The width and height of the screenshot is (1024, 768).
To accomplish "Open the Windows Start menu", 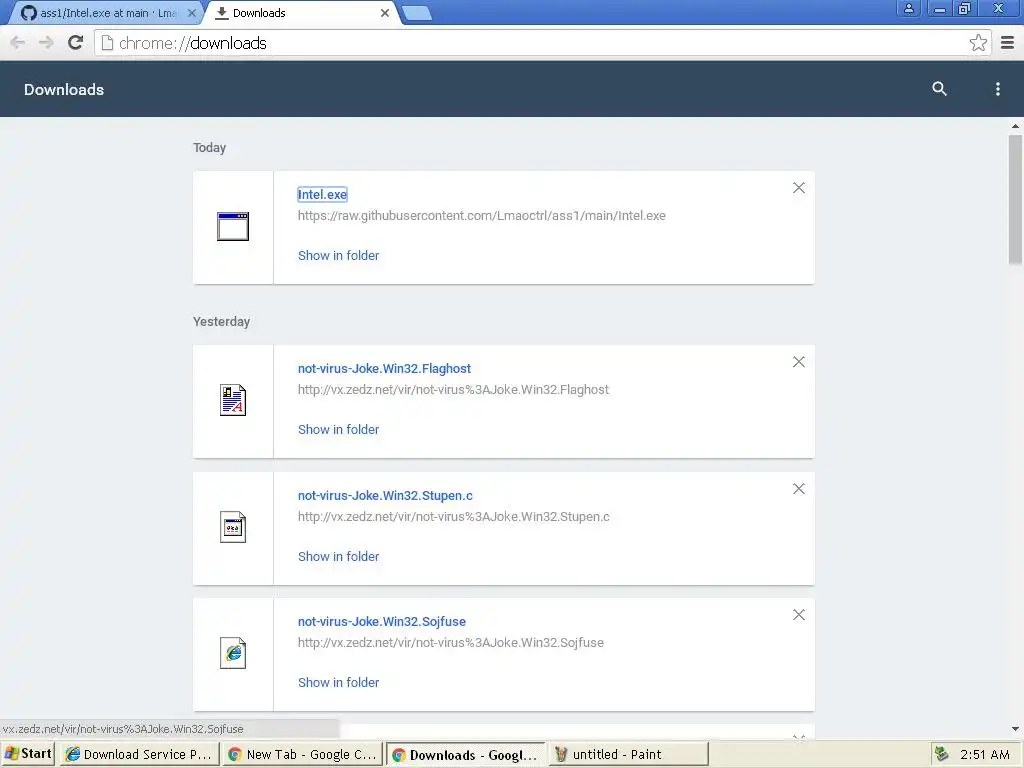I will click(28, 754).
